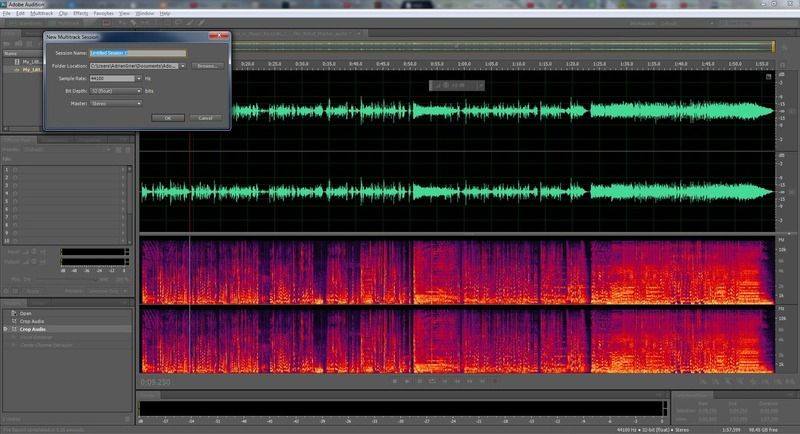Open the Multitrack menu
The height and width of the screenshot is (434, 800).
click(x=41, y=13)
